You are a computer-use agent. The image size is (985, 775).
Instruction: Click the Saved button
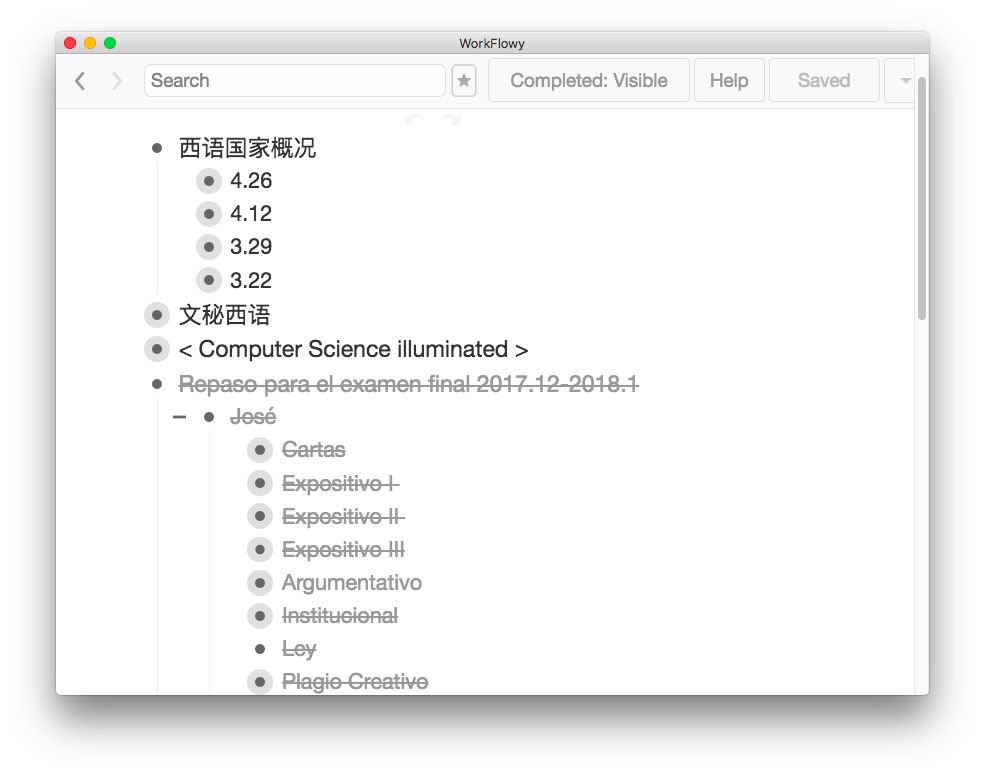pyautogui.click(x=823, y=81)
